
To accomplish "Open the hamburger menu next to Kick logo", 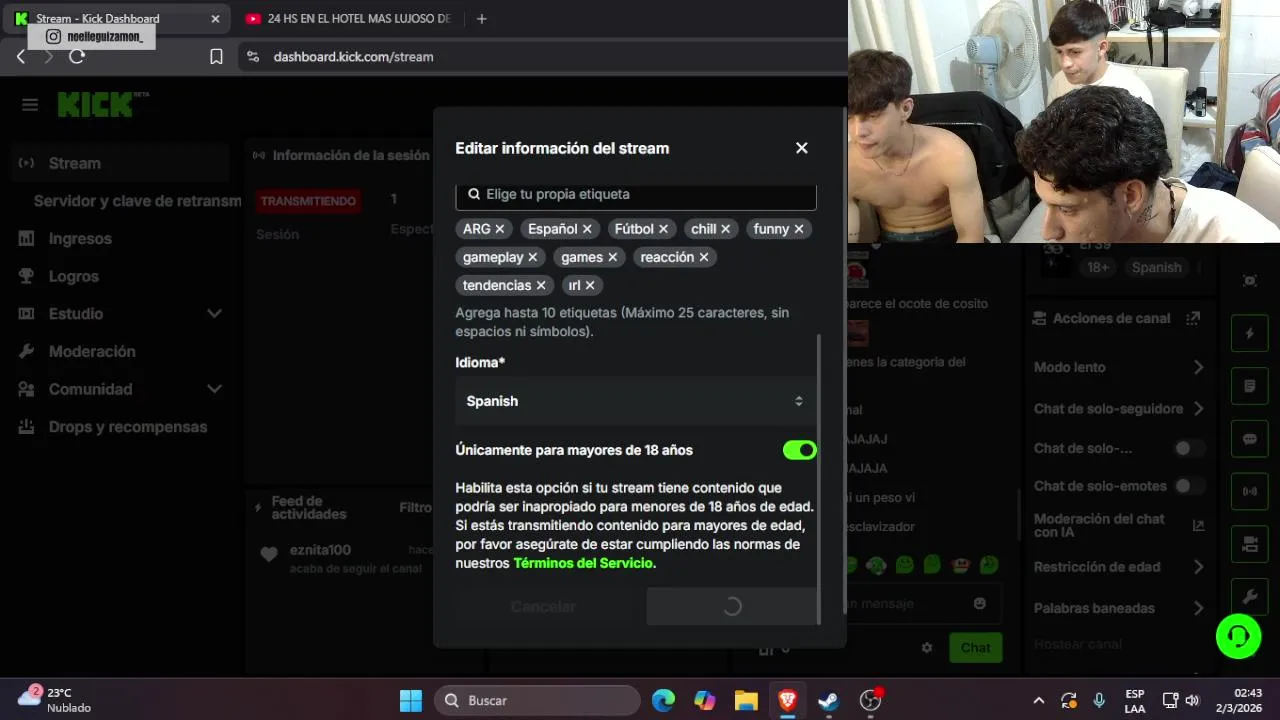I will point(30,104).
